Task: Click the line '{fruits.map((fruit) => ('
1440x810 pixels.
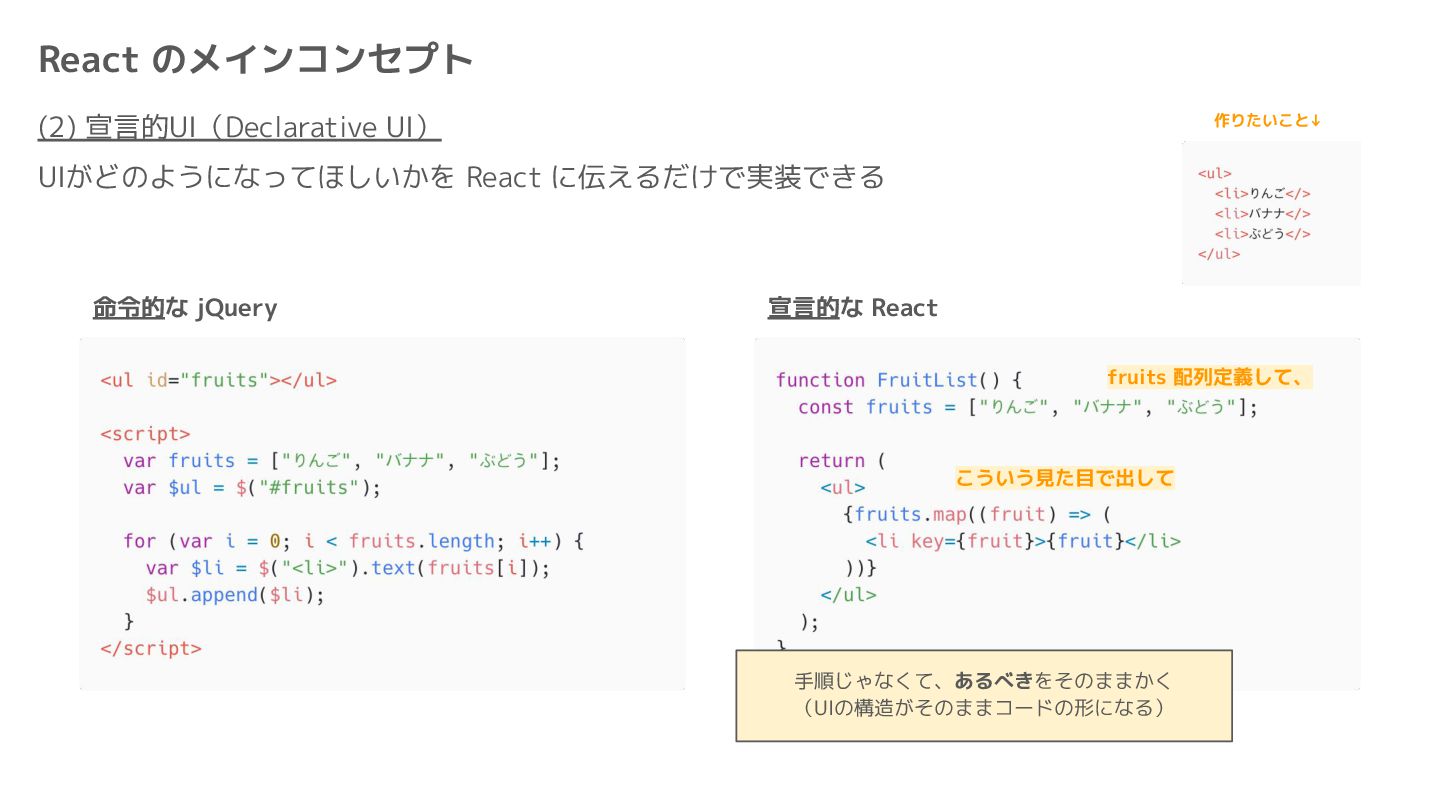Action: (x=977, y=515)
